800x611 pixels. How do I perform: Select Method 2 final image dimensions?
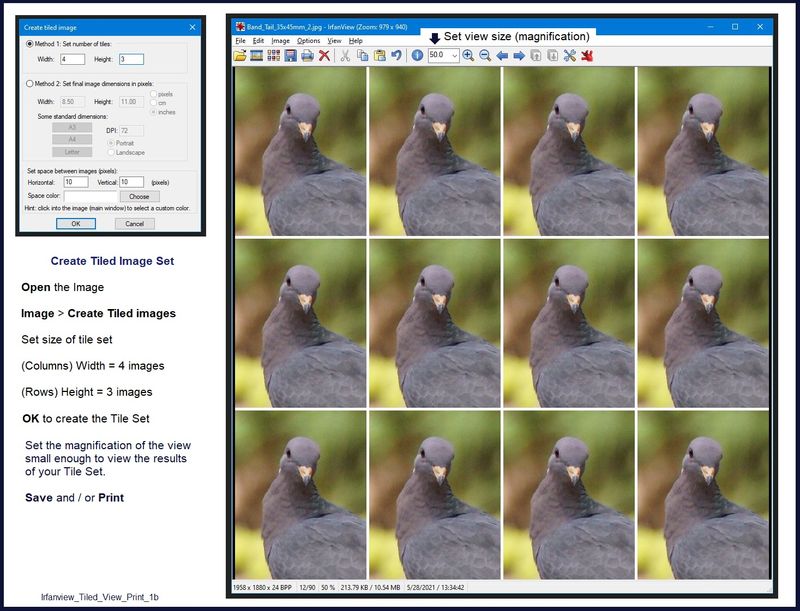[x=29, y=84]
